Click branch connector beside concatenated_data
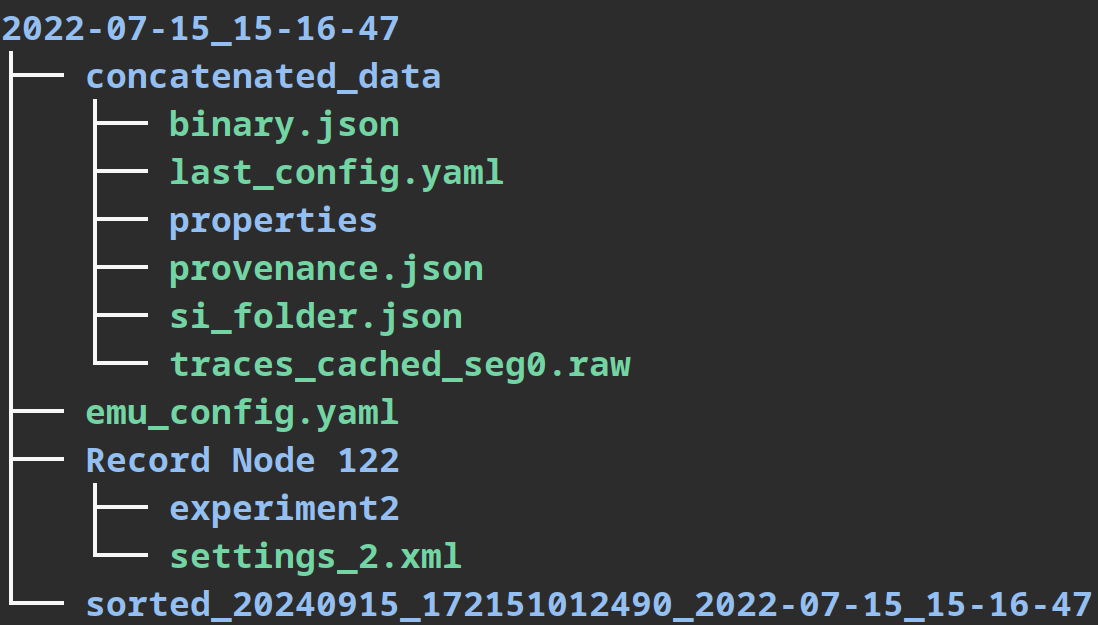 point(37,75)
